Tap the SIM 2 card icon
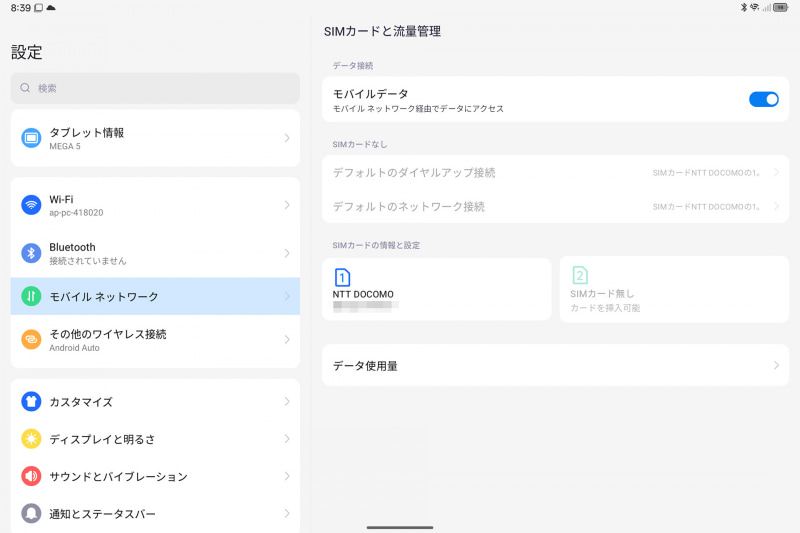 (580, 275)
